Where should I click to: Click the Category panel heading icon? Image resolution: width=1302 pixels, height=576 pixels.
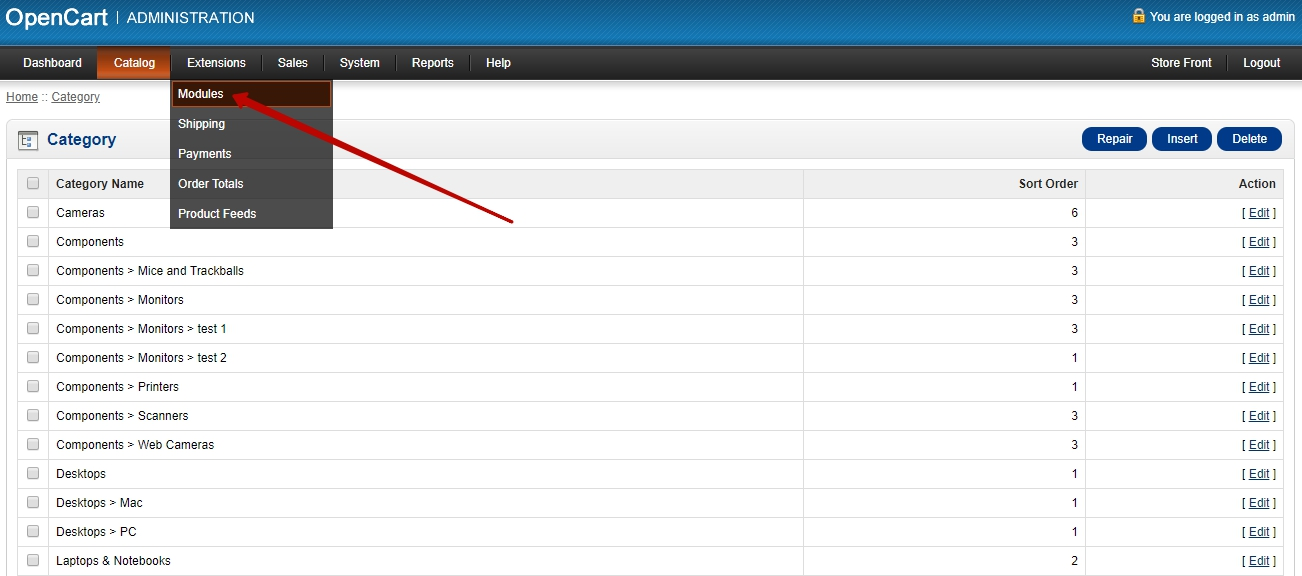(28, 140)
